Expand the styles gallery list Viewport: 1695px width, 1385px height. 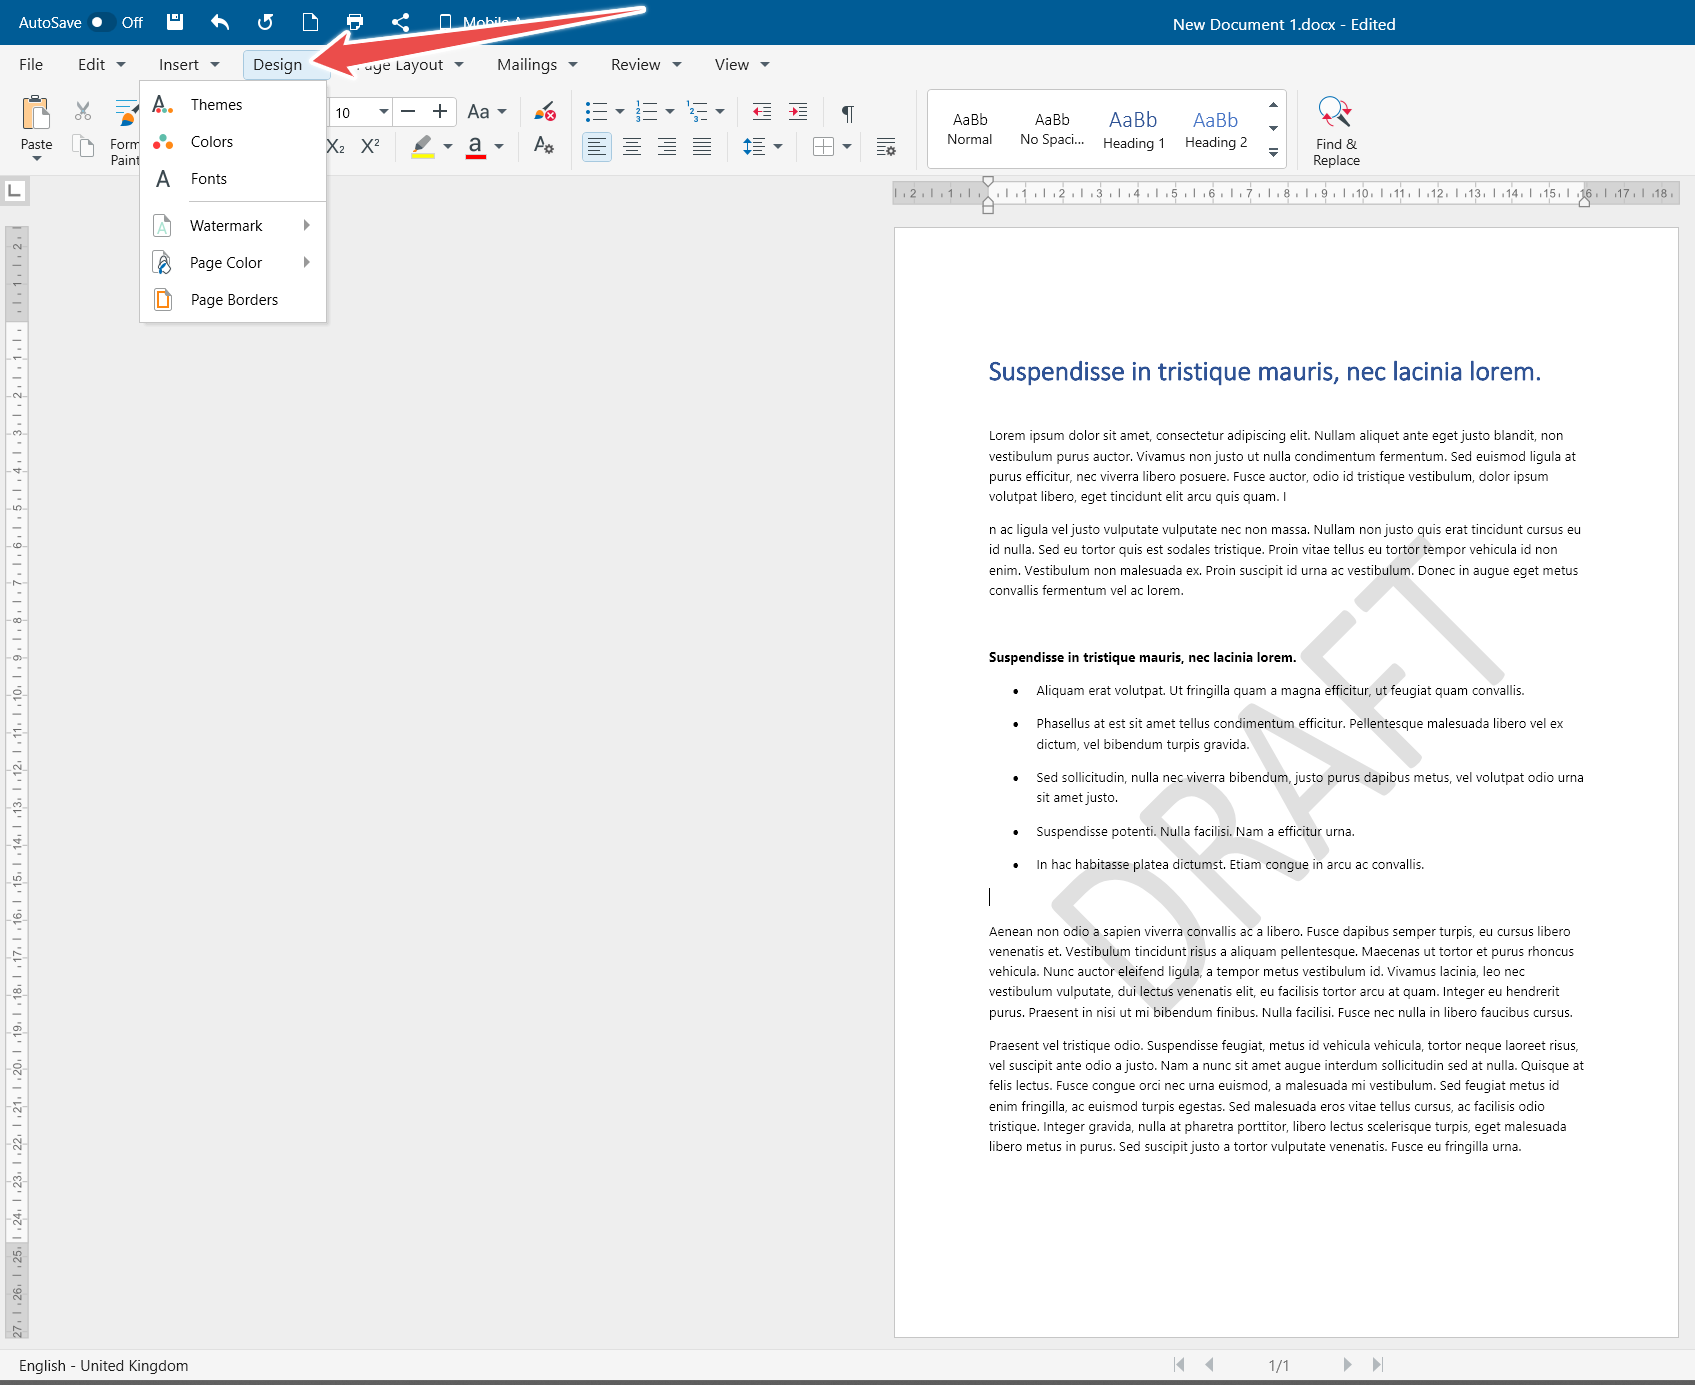tap(1273, 153)
